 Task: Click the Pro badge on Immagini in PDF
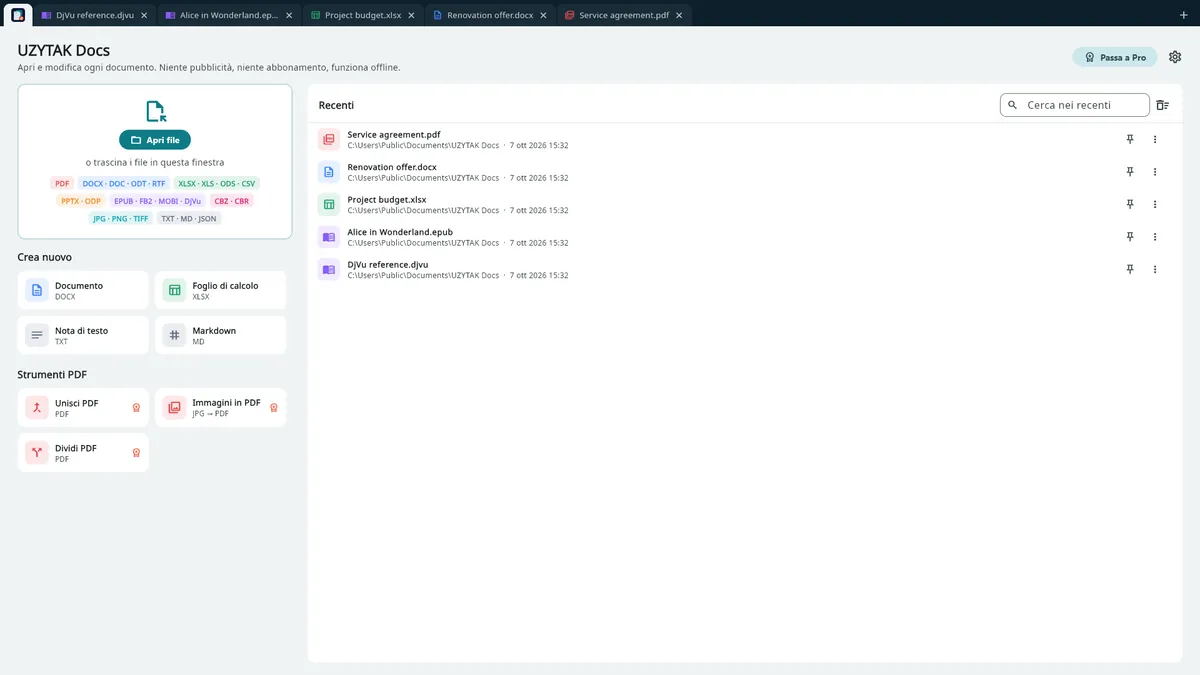(x=273, y=408)
